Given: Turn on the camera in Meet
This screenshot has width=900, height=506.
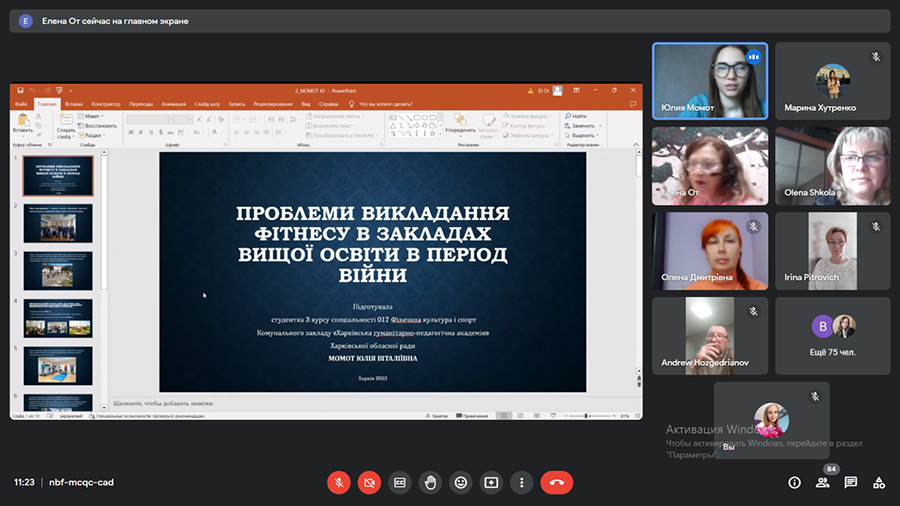Looking at the screenshot, I should (369, 482).
